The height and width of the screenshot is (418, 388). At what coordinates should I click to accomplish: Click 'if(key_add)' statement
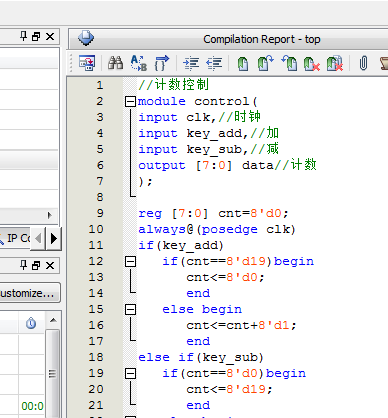[x=181, y=246]
